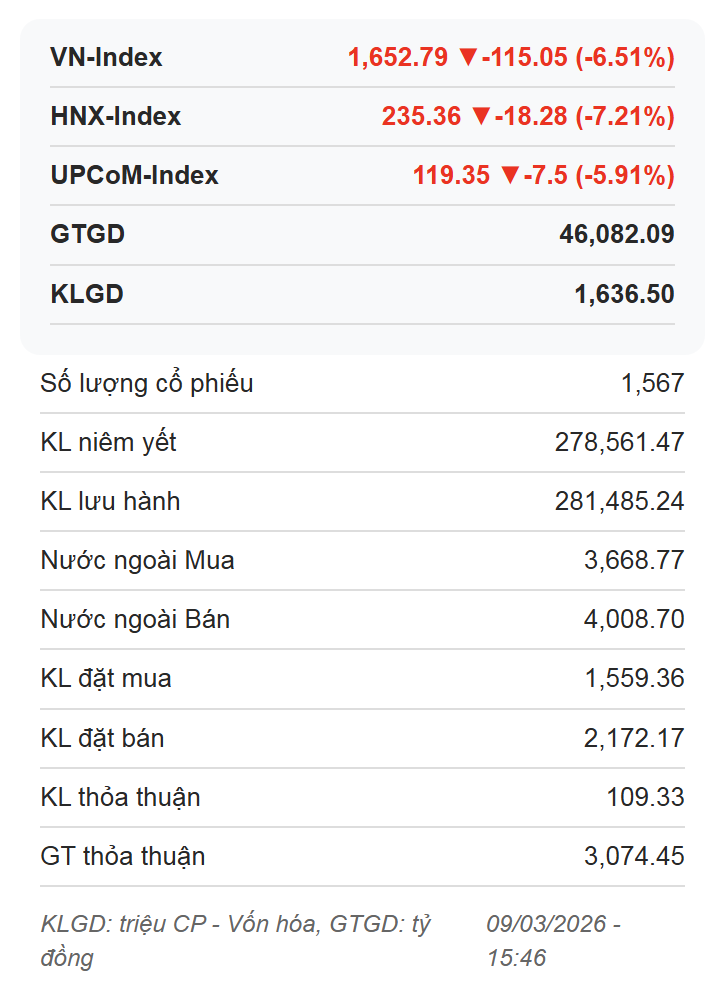This screenshot has width=720, height=1004.
Task: Select the KL đặt mua label
Action: coord(106,678)
